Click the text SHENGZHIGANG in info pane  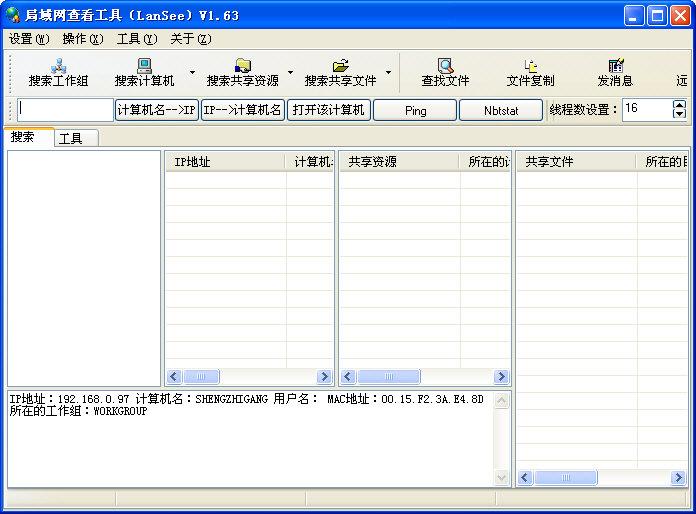231,399
